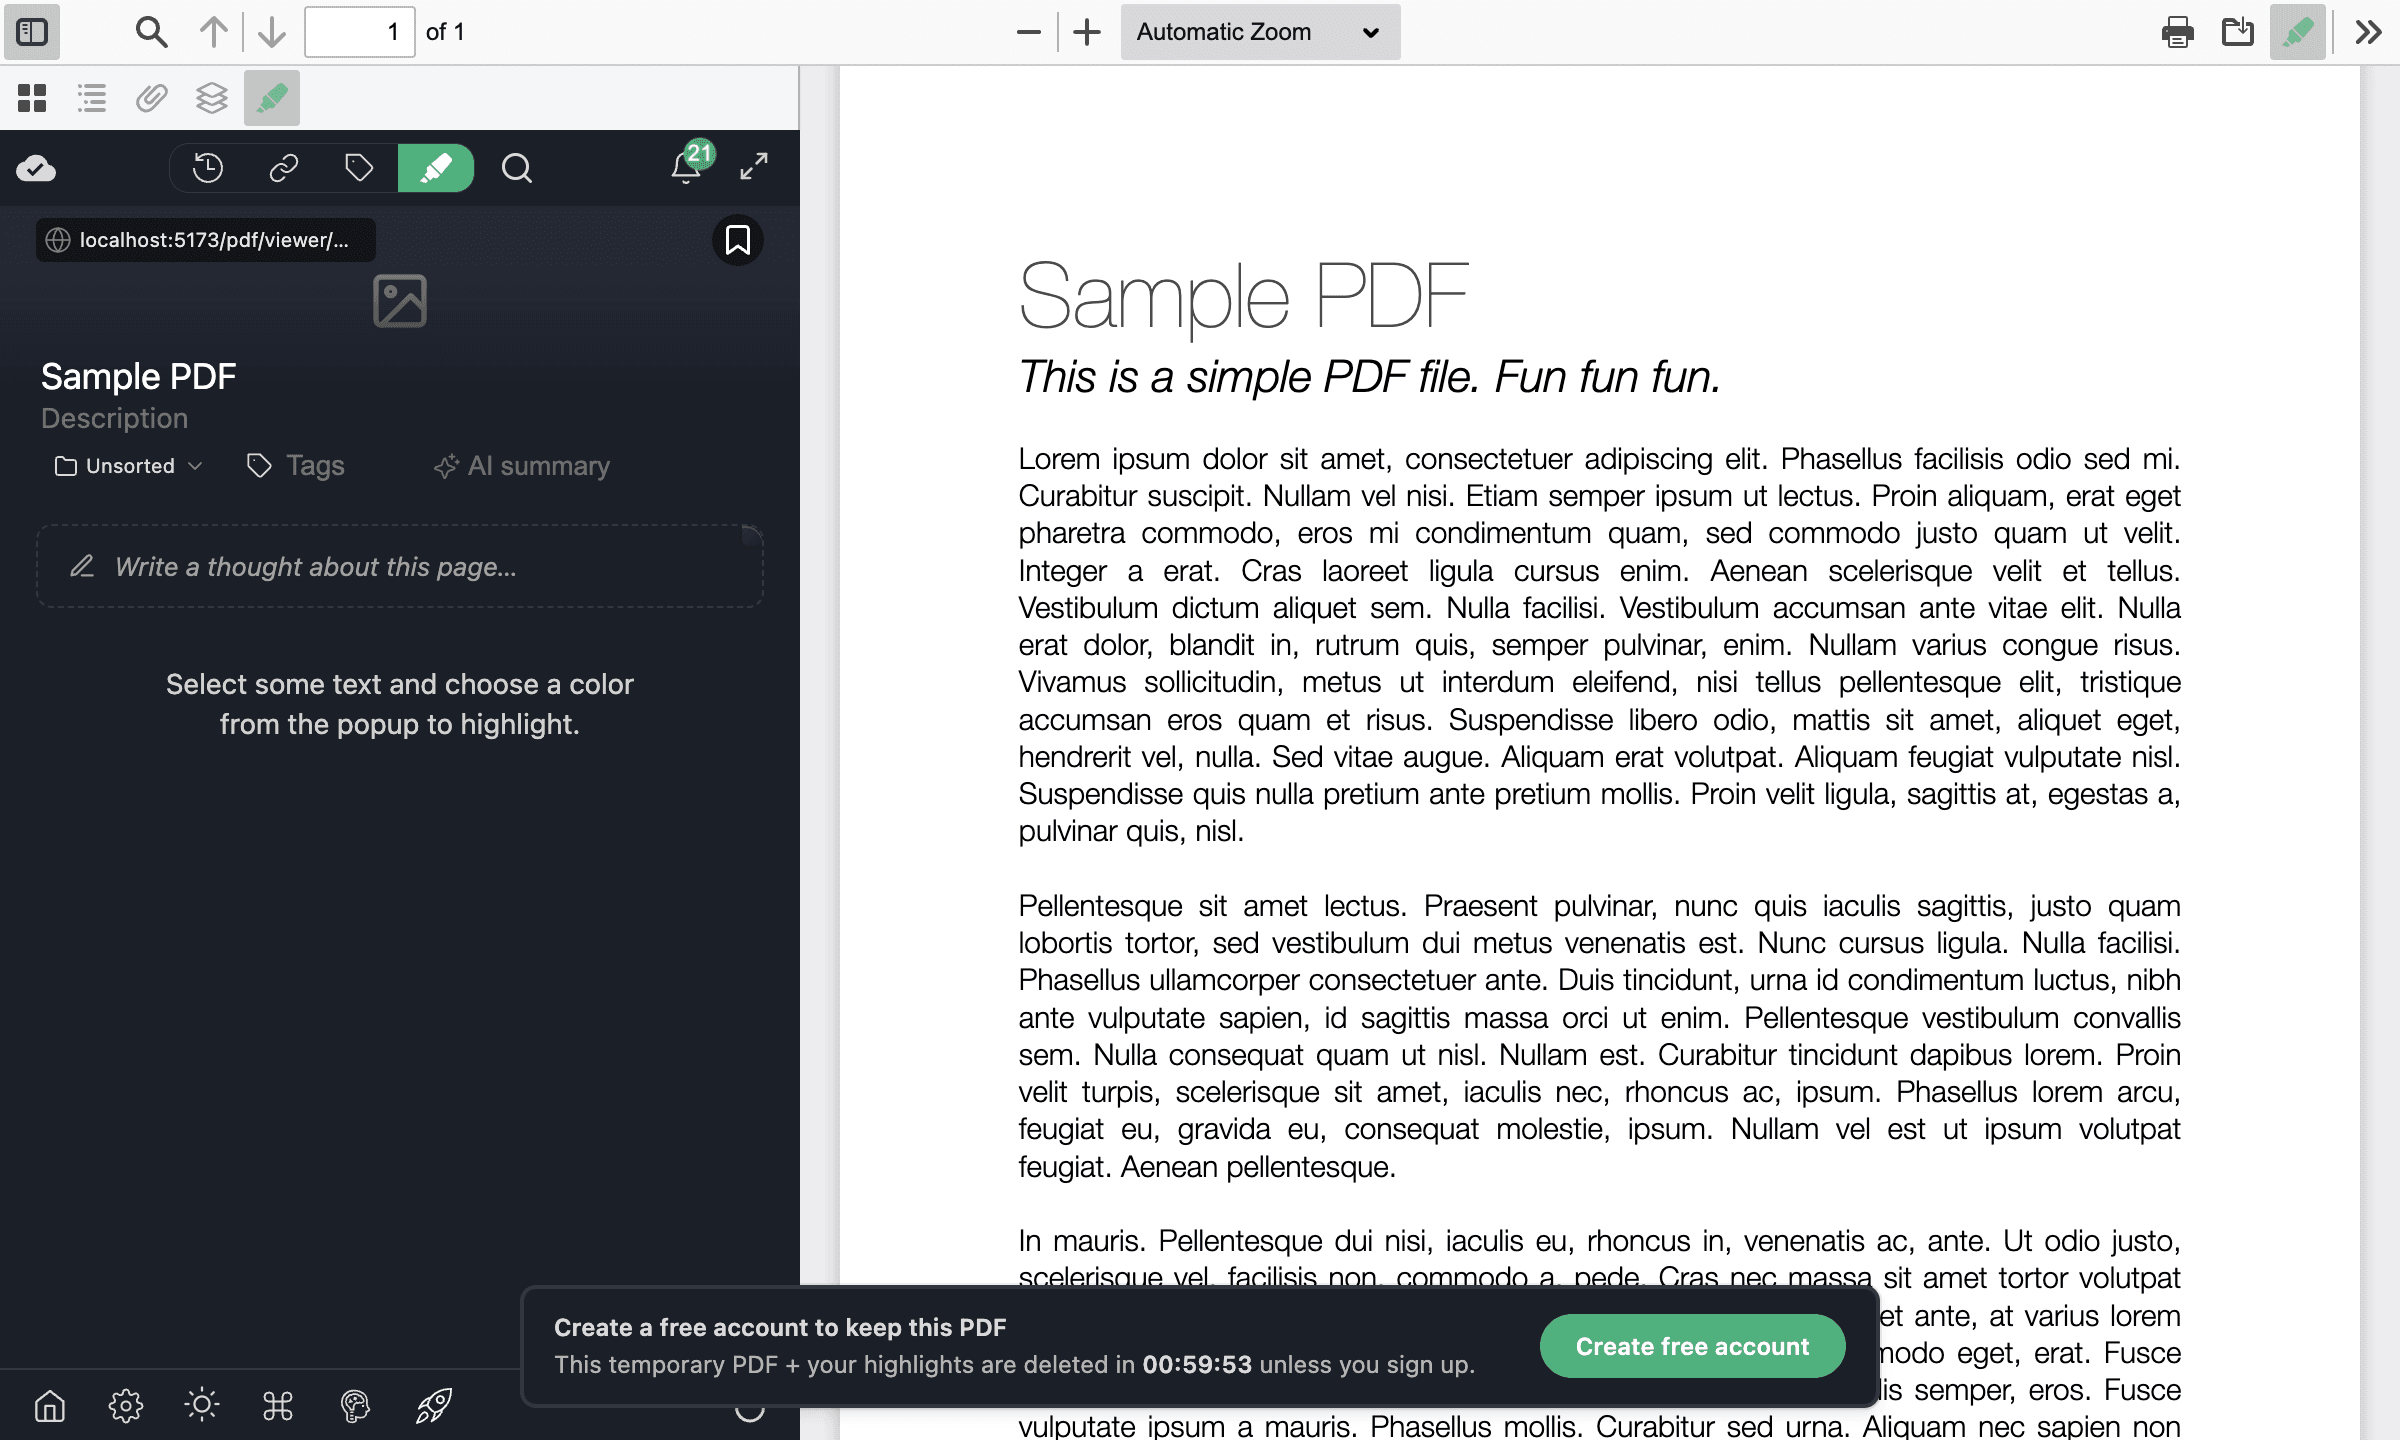Screen dimensions: 2400x1440
Task: Show document outline view
Action: coord(92,98)
